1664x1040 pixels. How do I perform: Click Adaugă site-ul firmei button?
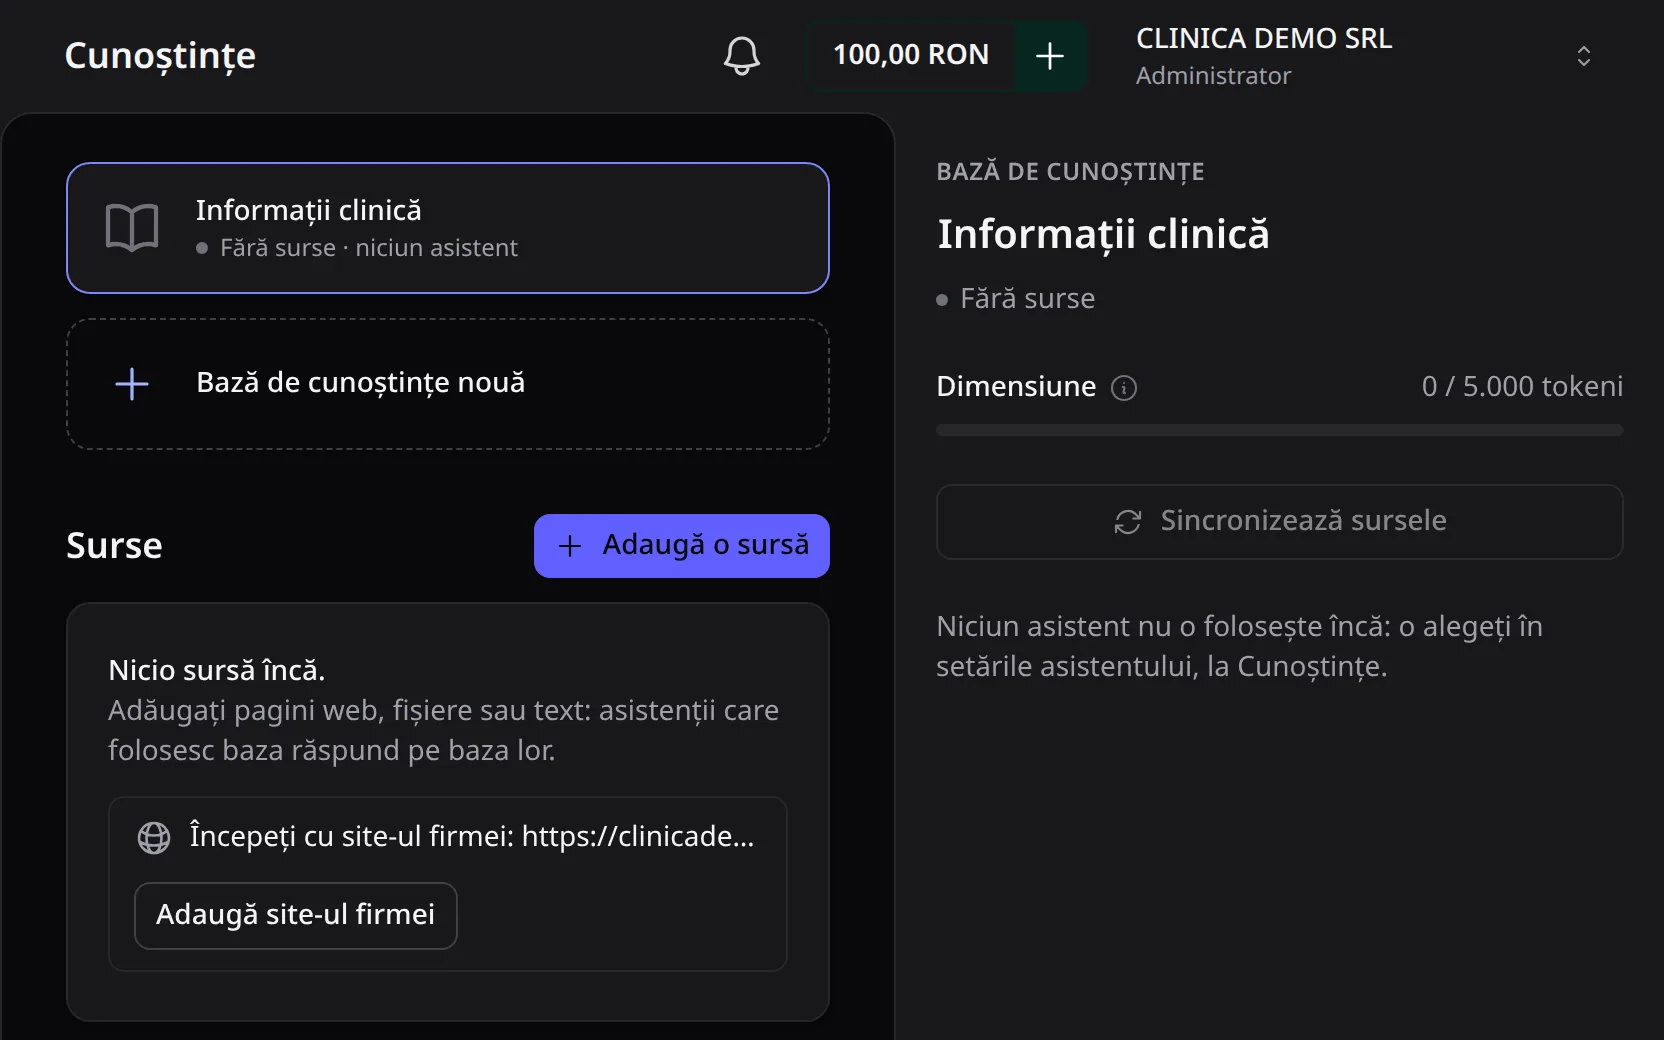click(296, 915)
